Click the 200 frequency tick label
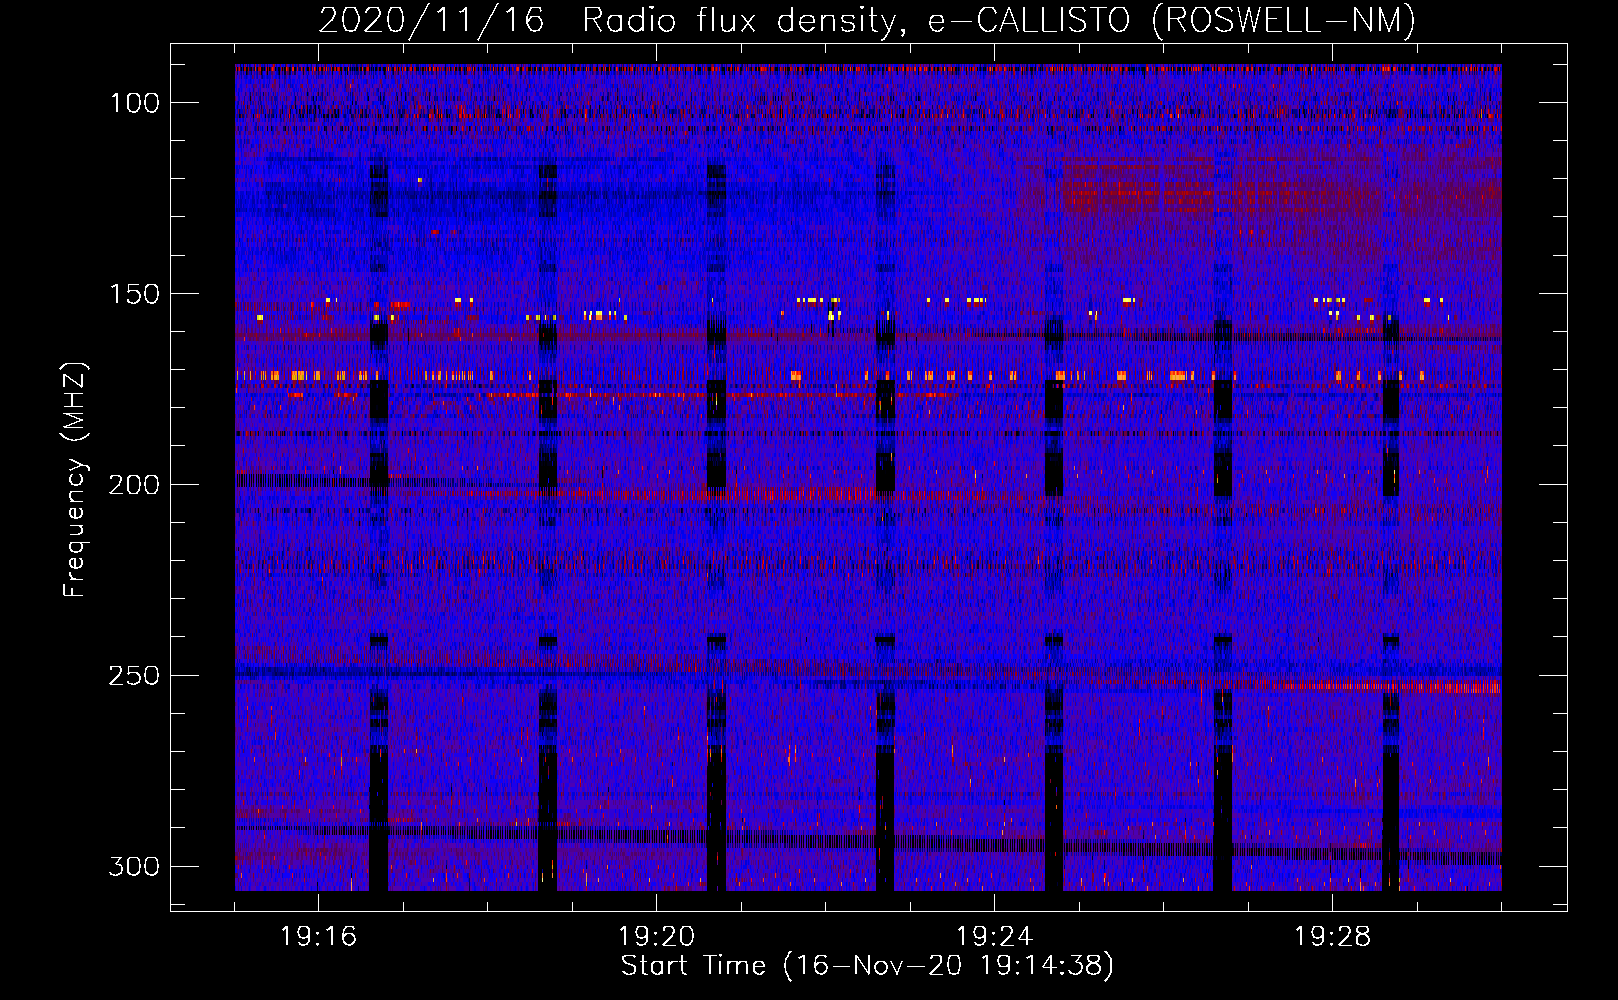This screenshot has height=1000, width=1618. click(134, 485)
